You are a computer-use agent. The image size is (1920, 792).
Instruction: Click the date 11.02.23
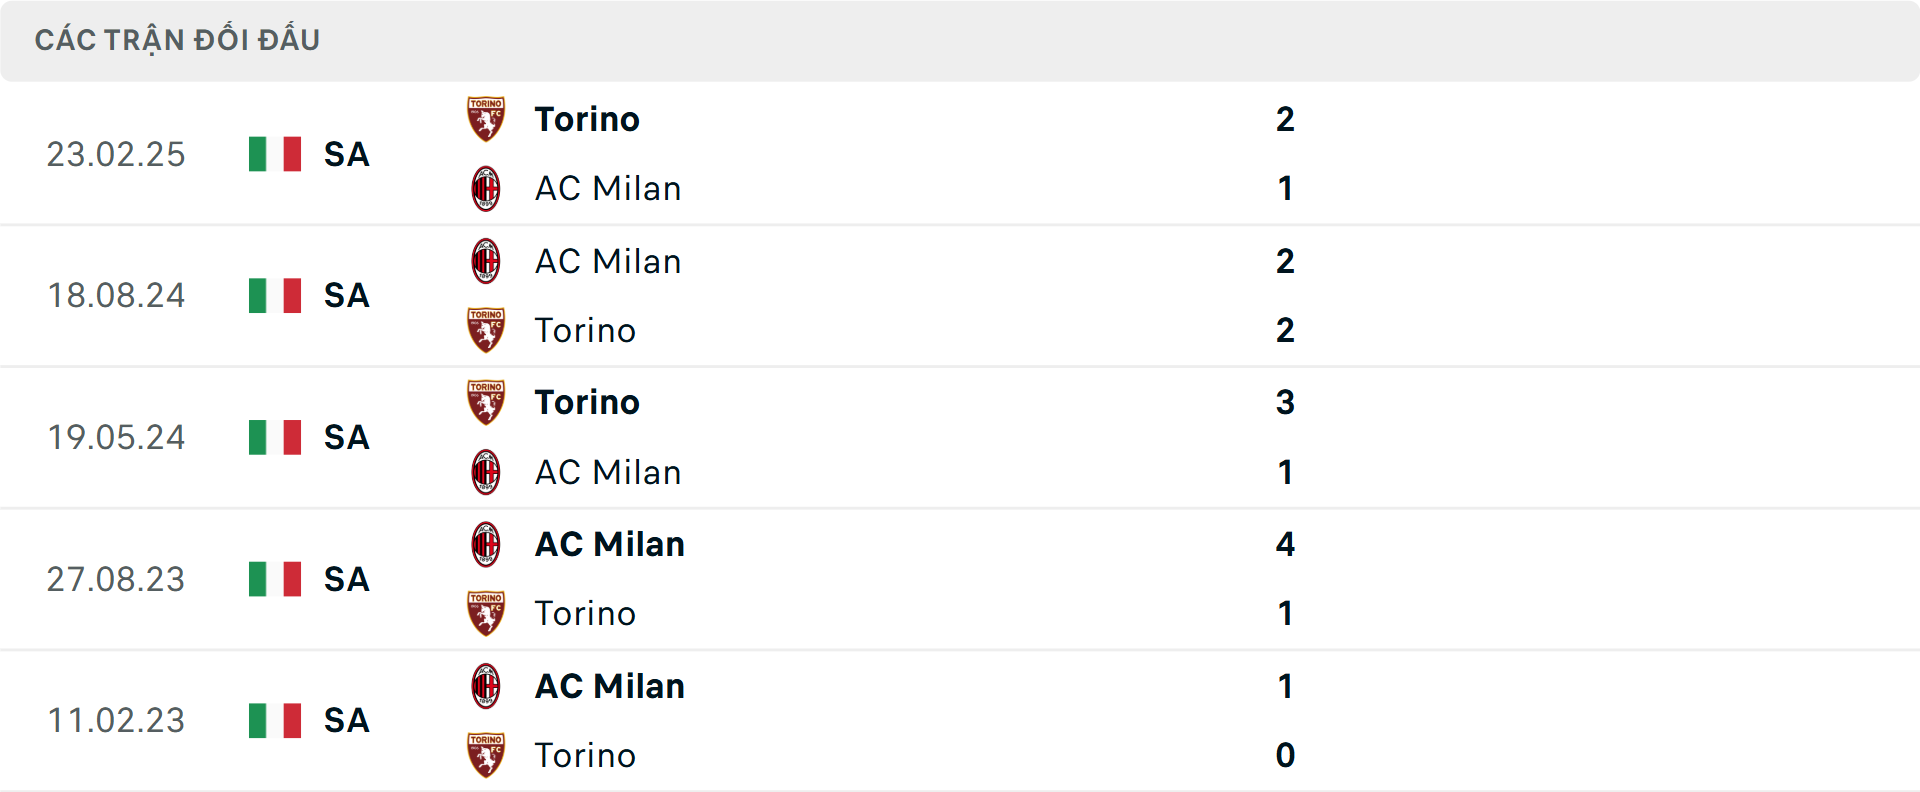(x=116, y=720)
